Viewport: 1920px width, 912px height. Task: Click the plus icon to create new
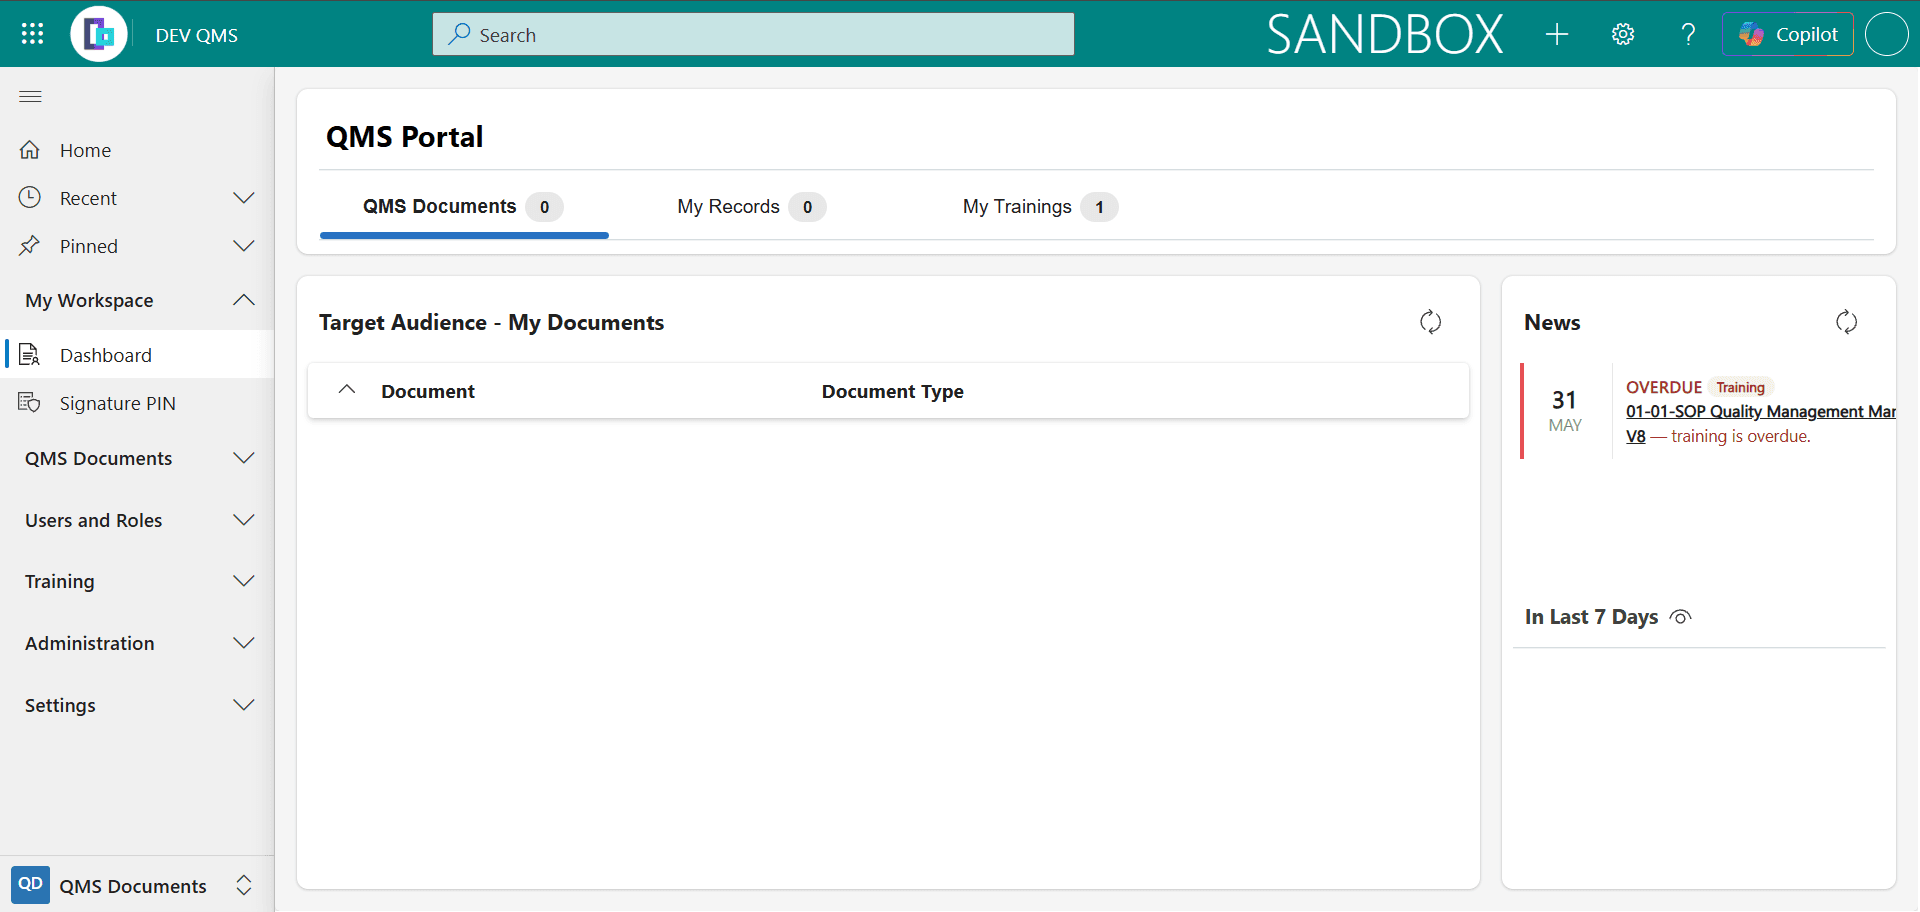pyautogui.click(x=1557, y=34)
